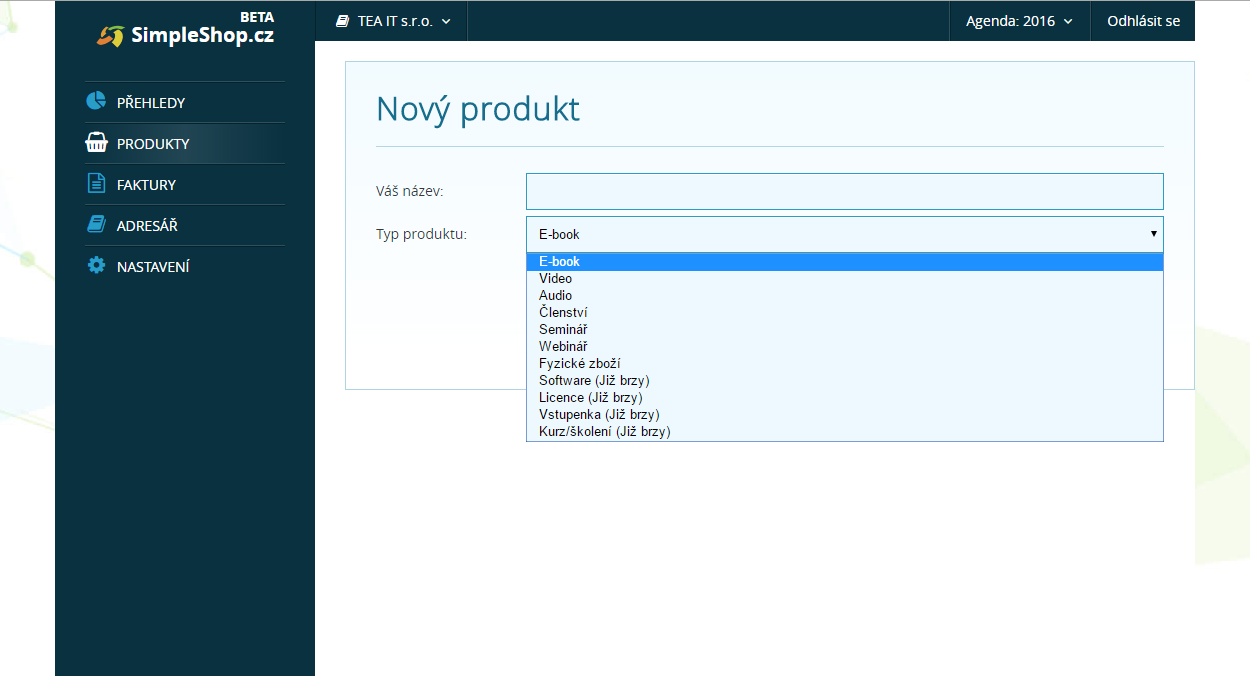Focus the Váš název input field
This screenshot has height=676, width=1250.
click(845, 191)
